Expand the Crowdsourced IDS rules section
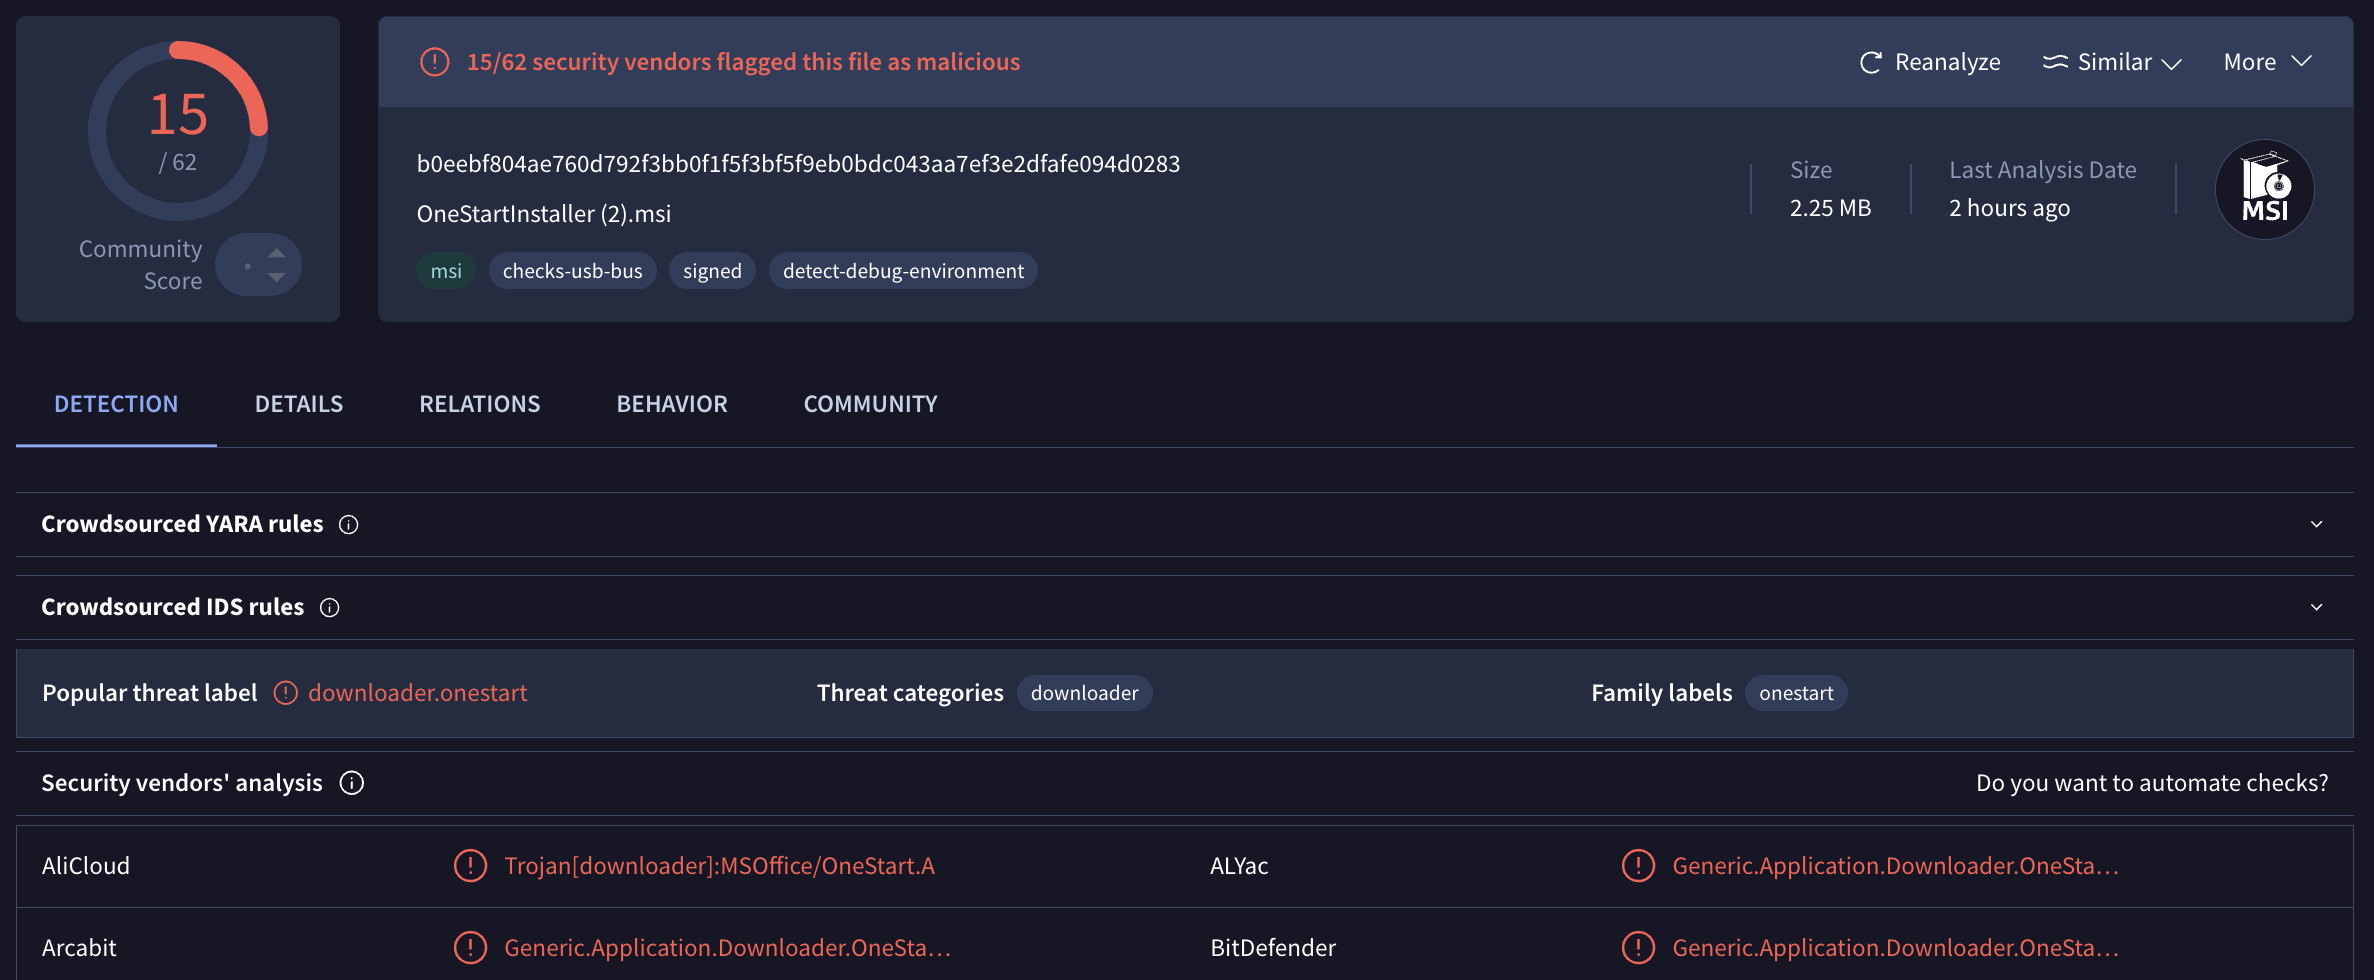 [2315, 606]
